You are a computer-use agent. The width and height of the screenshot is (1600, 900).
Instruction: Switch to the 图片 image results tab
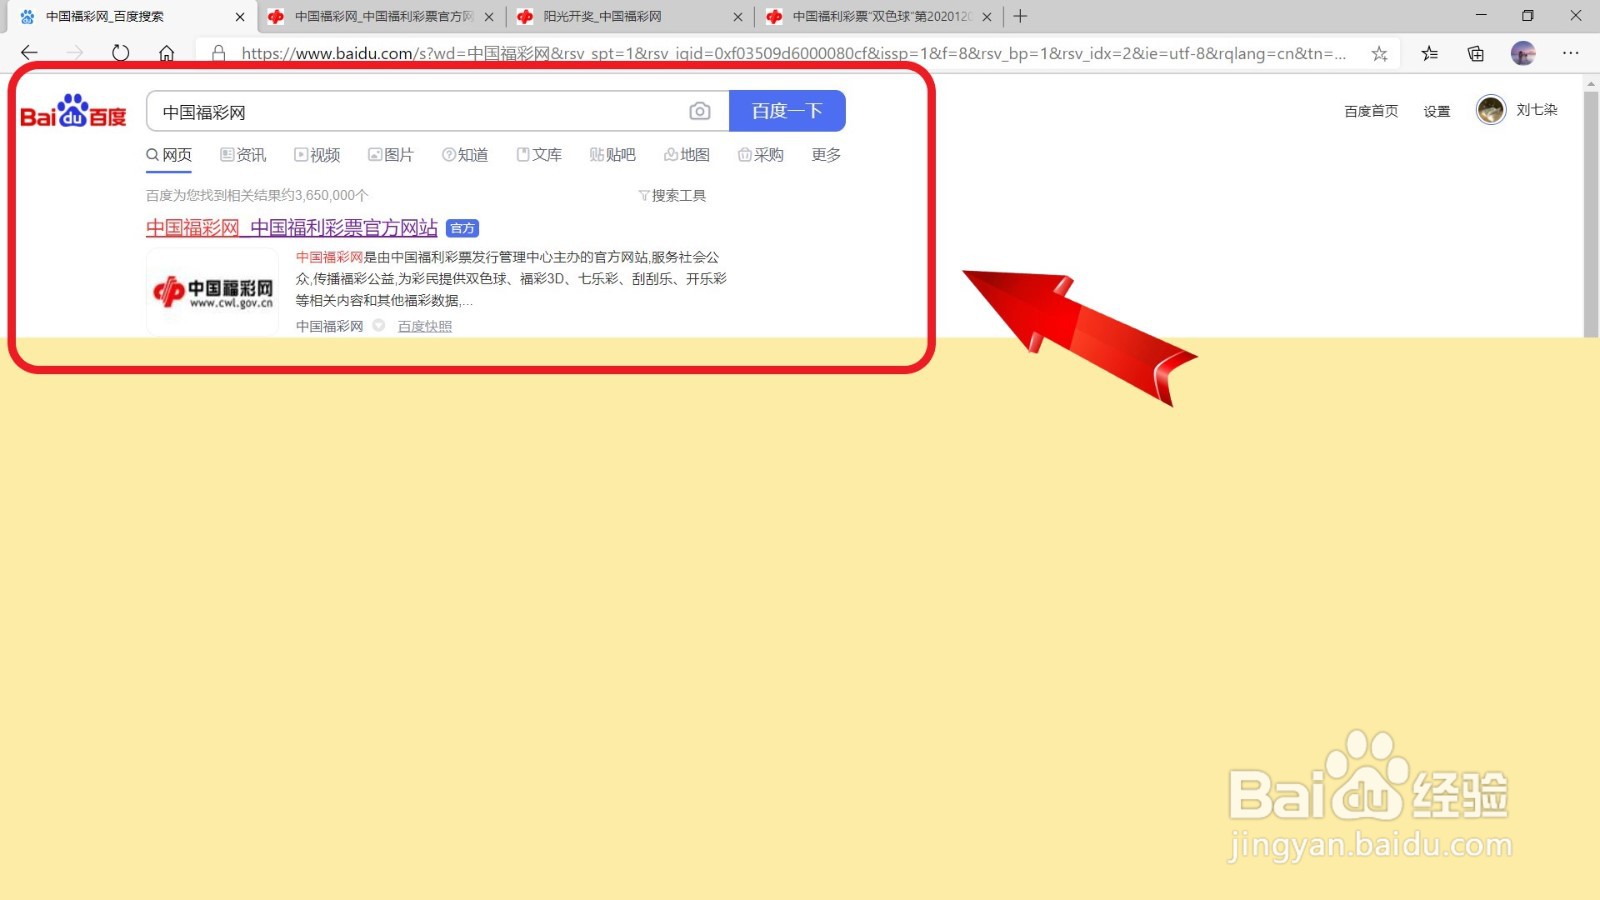coord(391,154)
